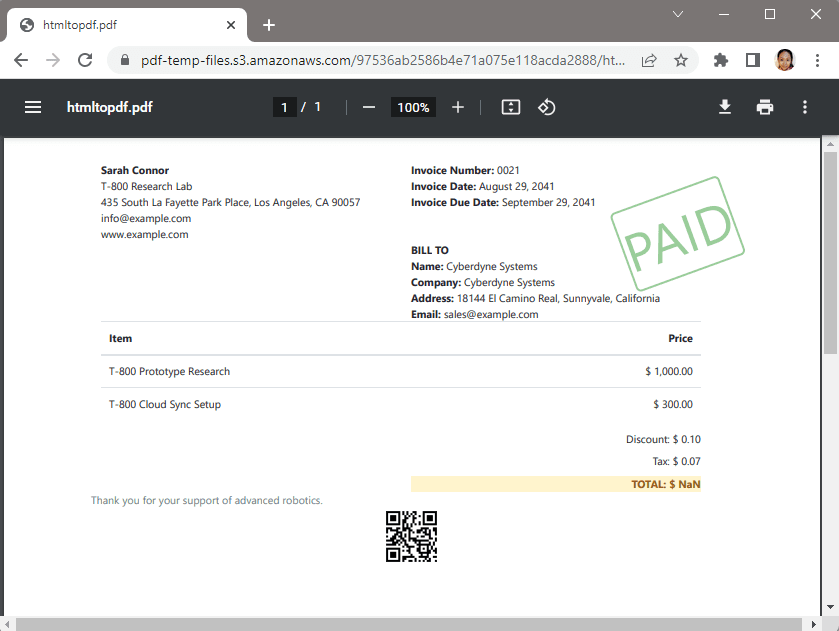
Task: Rotate the PDF page counterclockwise
Action: click(546, 107)
